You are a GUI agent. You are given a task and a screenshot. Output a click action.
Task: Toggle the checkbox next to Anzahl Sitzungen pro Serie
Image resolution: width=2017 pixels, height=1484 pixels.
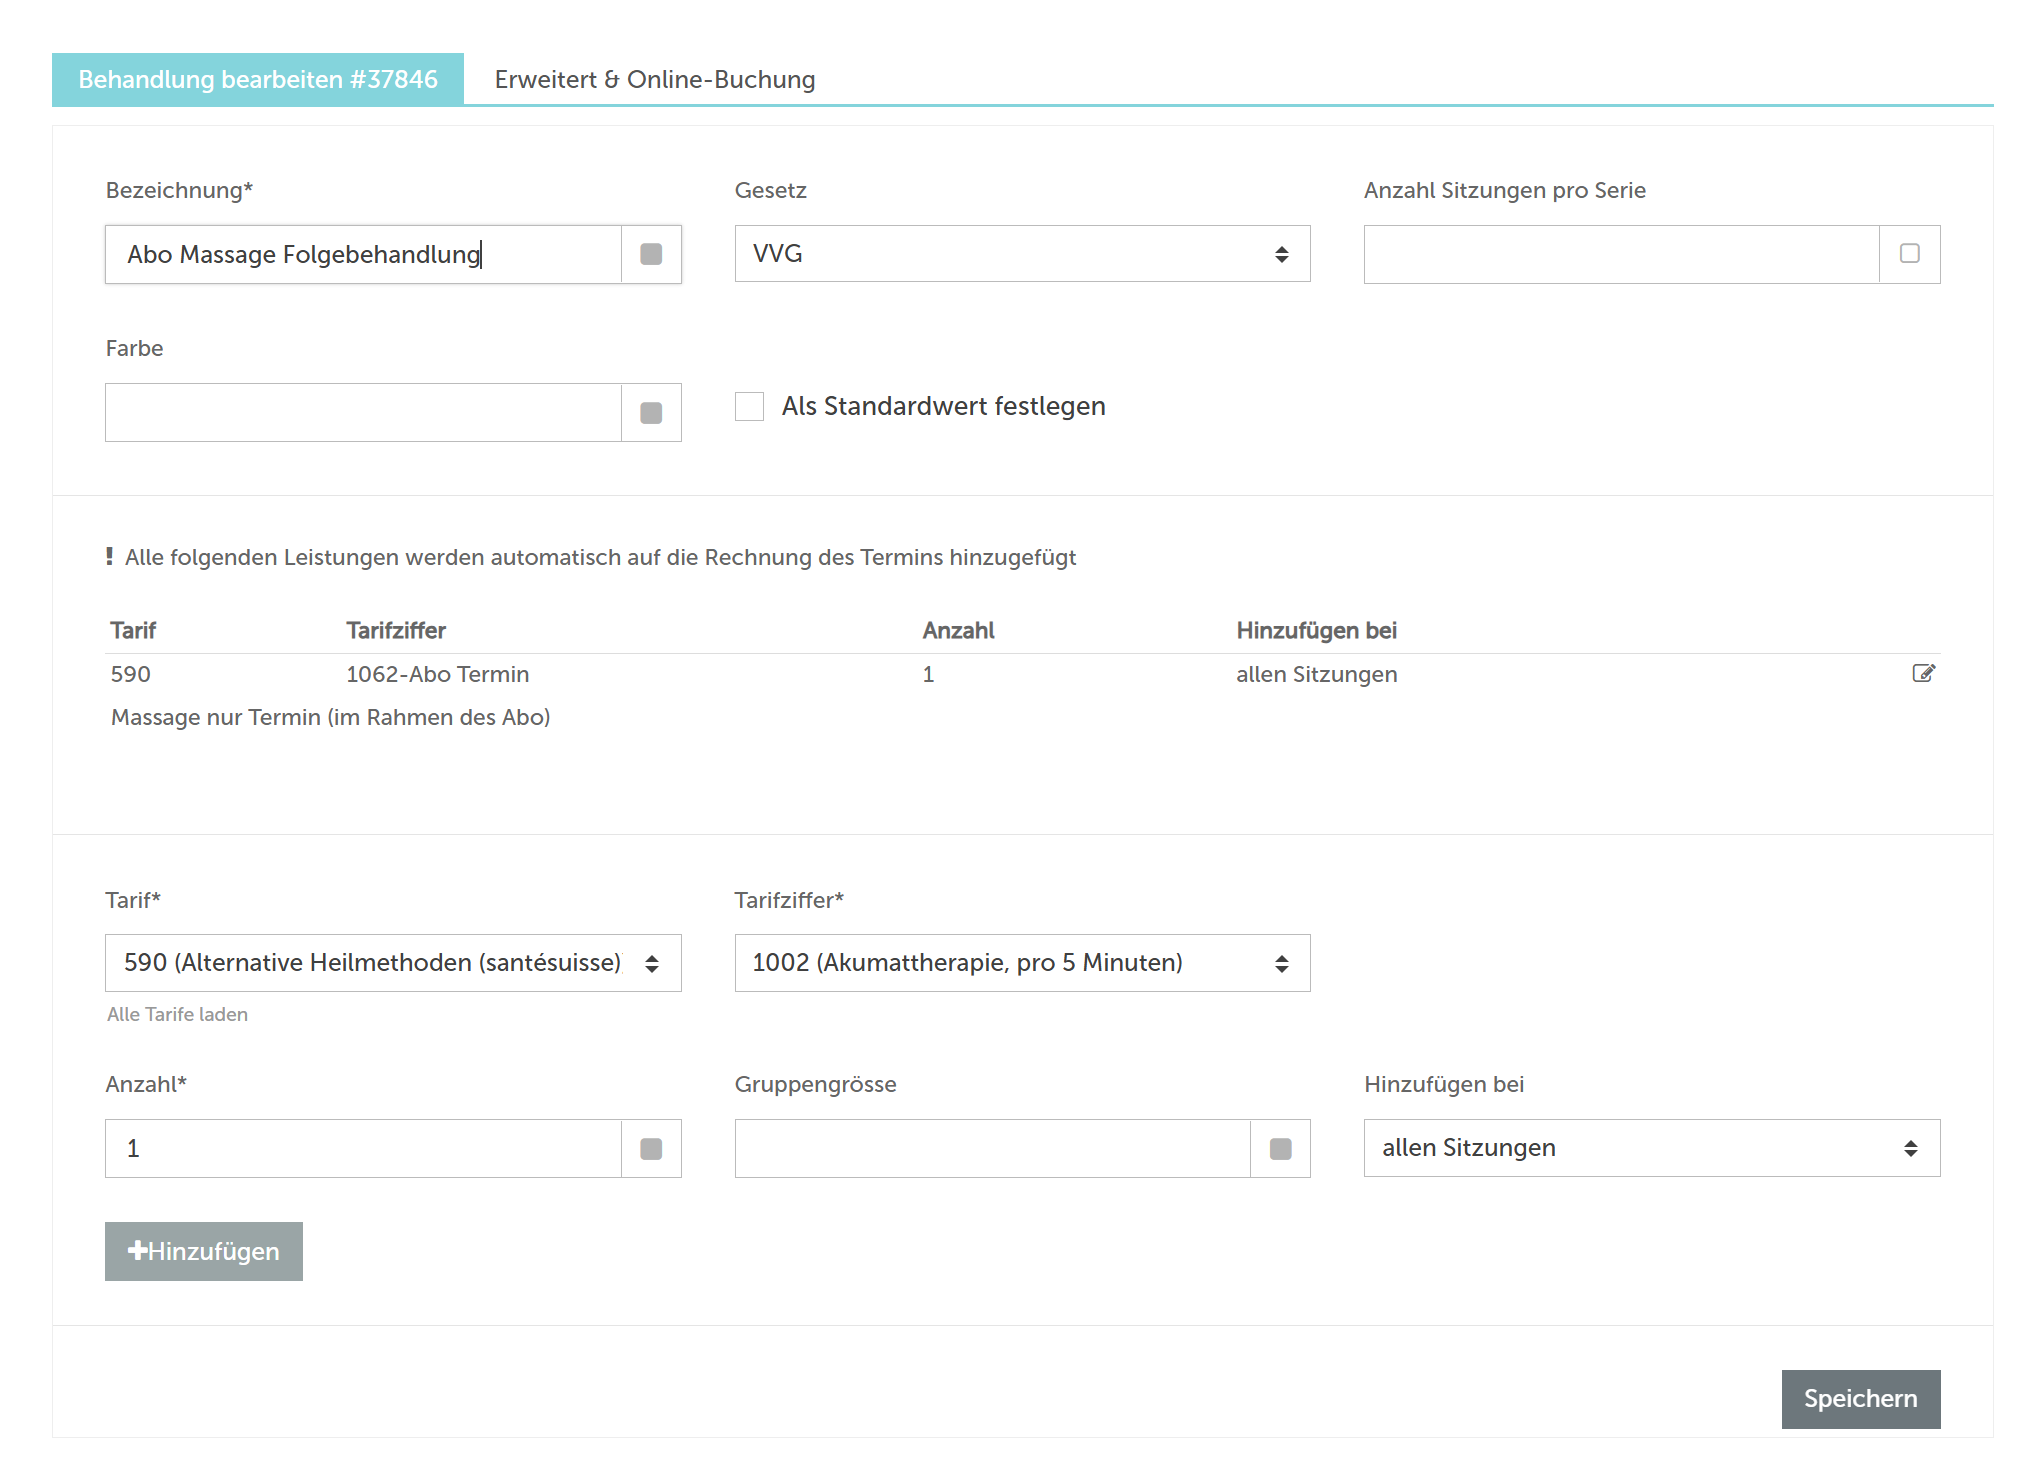1909,254
